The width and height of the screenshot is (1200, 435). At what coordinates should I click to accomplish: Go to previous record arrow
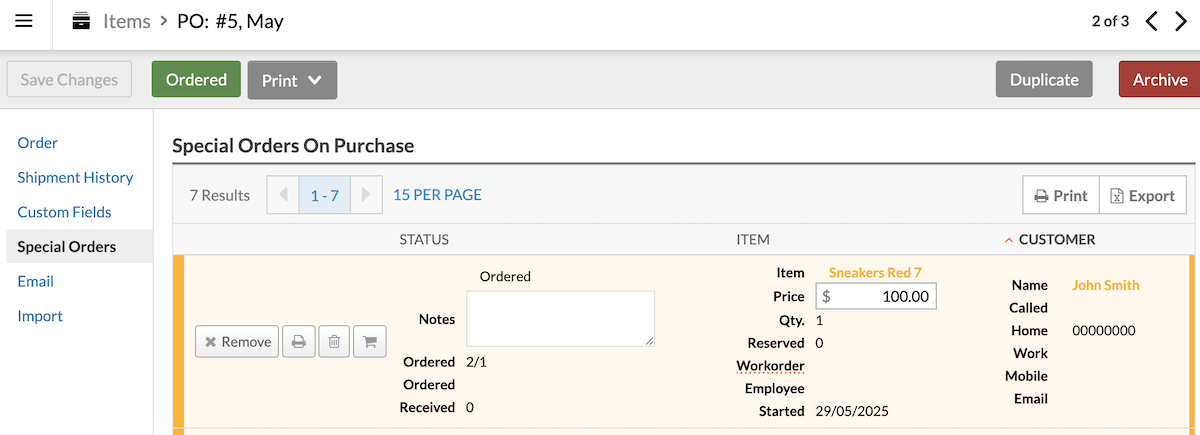(x=1151, y=21)
